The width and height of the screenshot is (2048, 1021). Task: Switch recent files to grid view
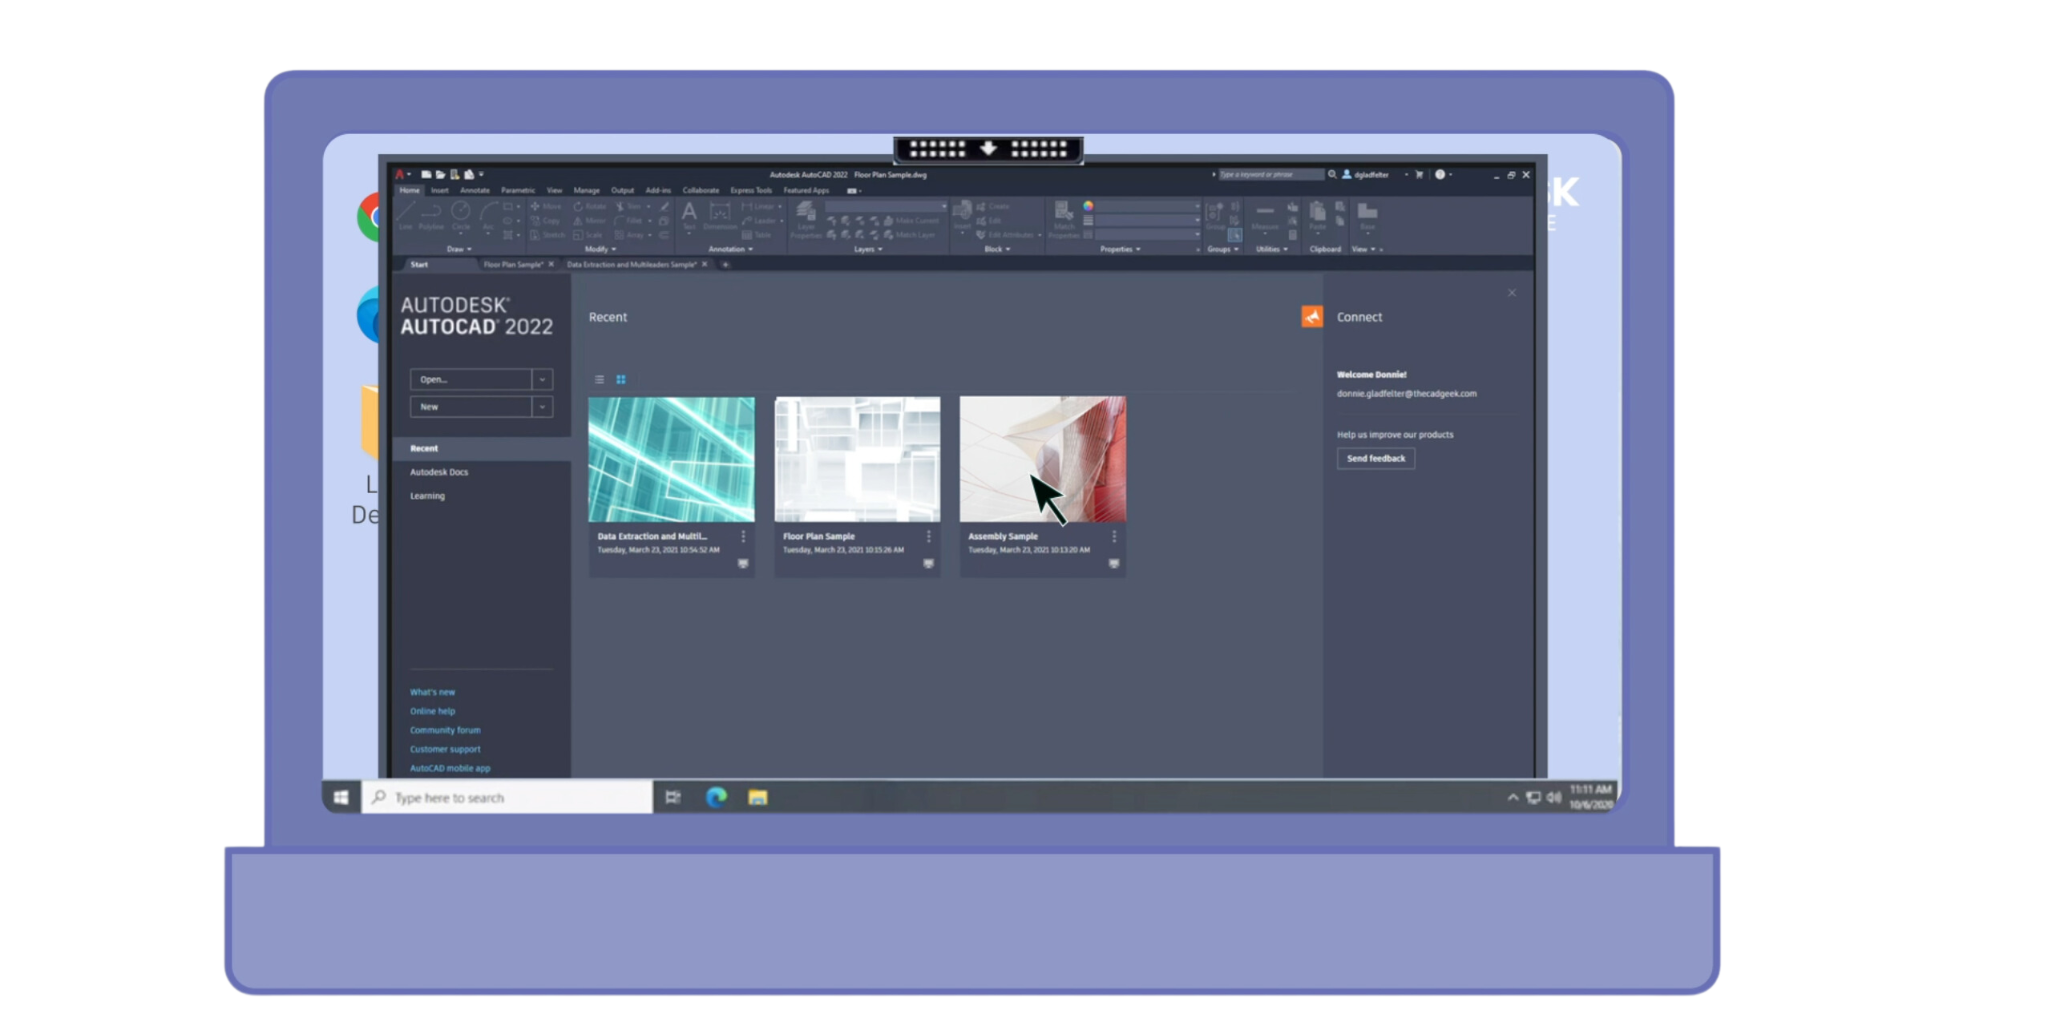621,380
